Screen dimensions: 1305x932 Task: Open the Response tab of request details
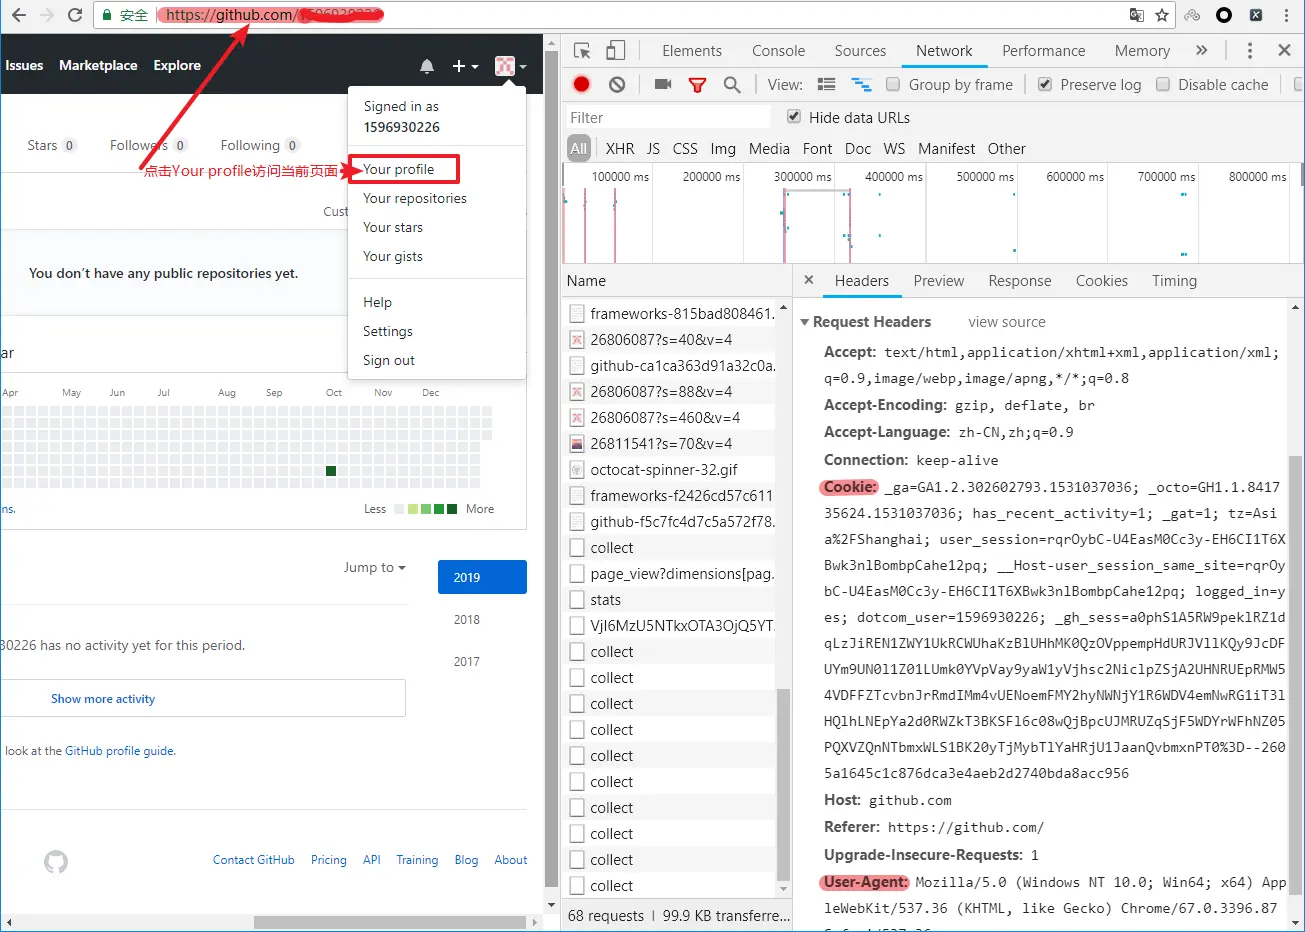[x=1020, y=281]
